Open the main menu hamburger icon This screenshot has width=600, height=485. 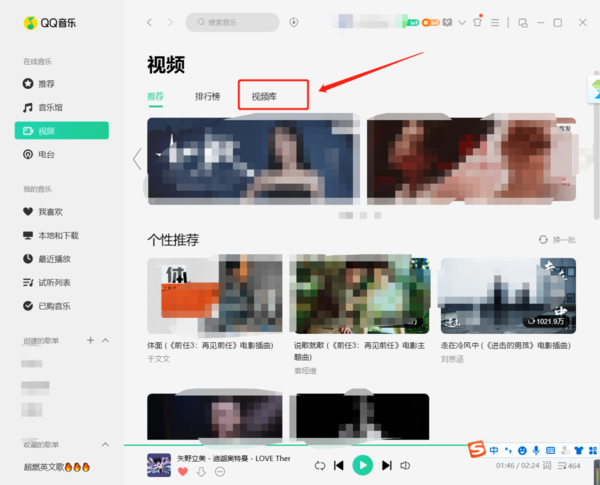[496, 22]
